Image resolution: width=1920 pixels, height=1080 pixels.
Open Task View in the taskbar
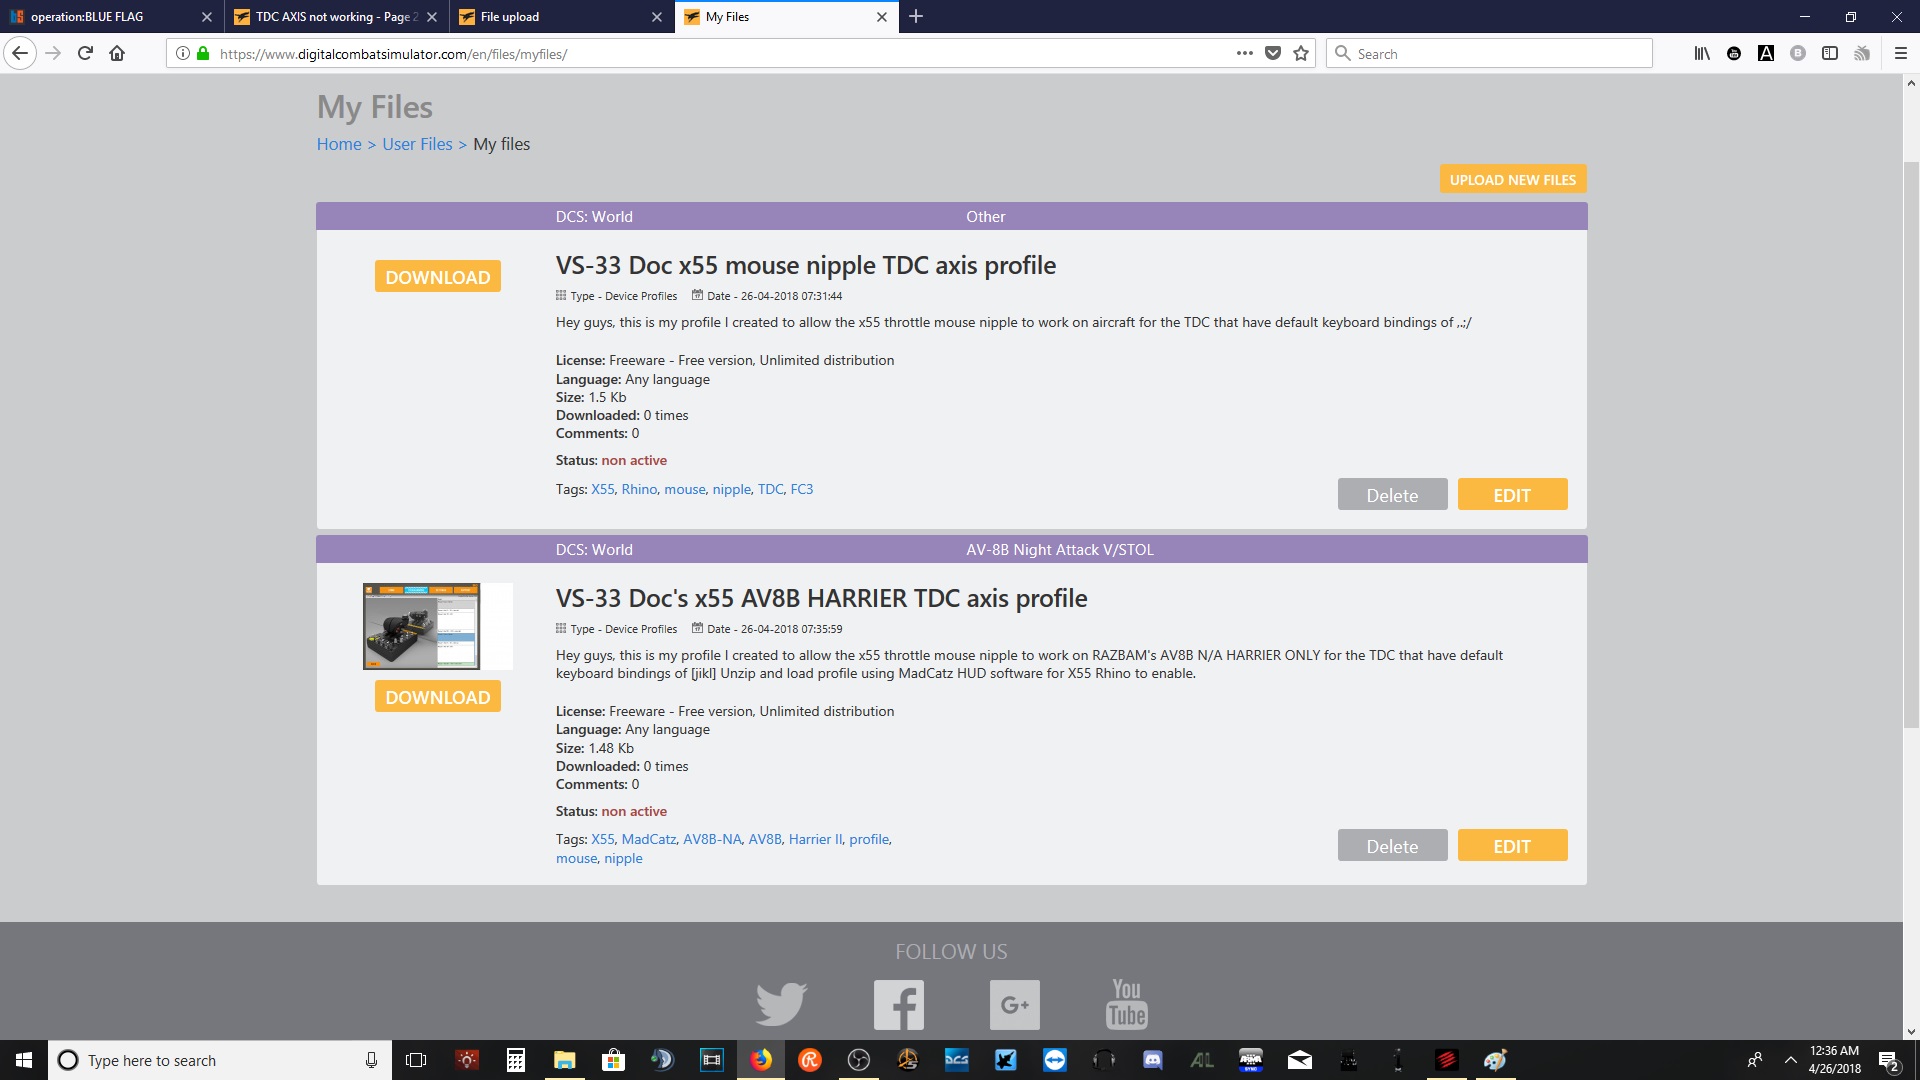coord(416,1060)
